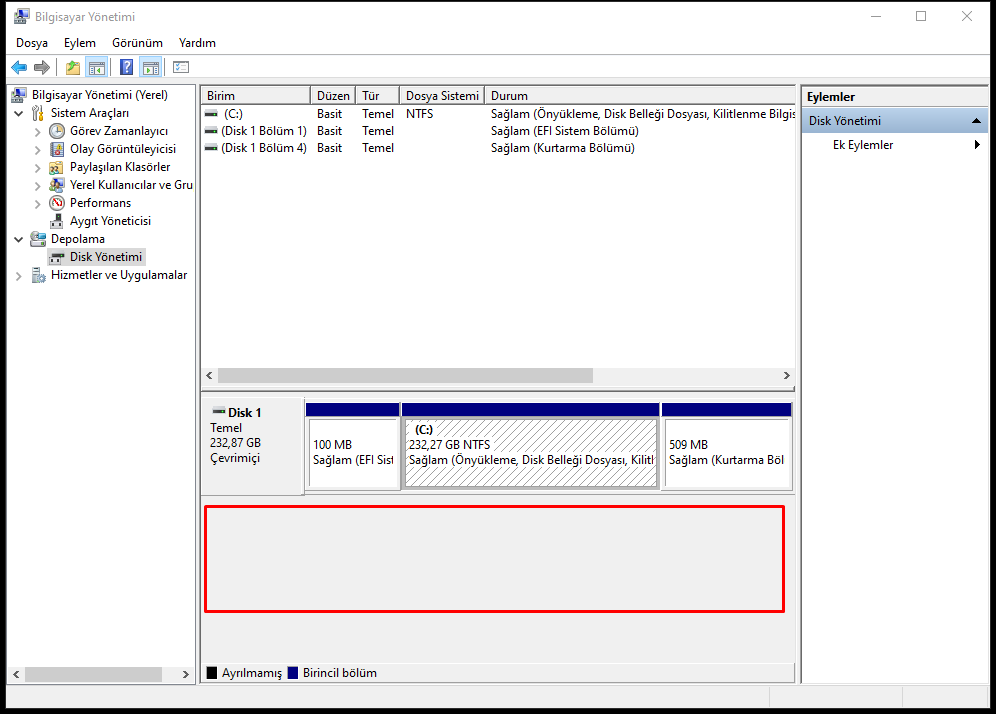This screenshot has height=714, width=996.
Task: Sort by the Tür column header
Action: coord(377,95)
